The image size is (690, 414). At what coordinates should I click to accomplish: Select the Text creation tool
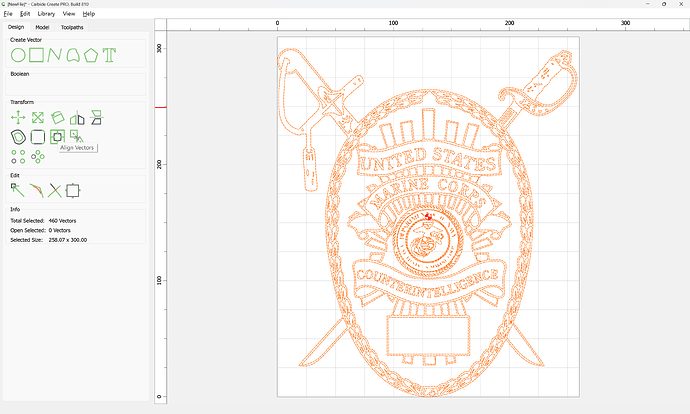point(110,55)
